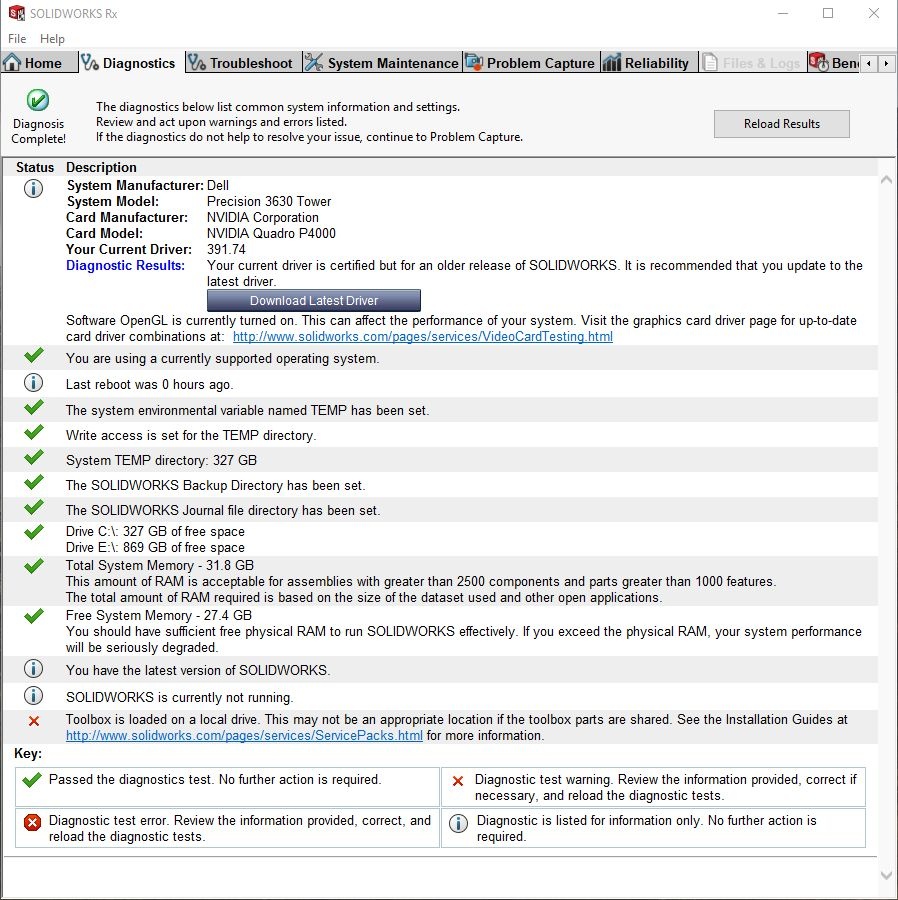Open the ServicePacks.html link
This screenshot has height=900, width=898.
point(244,735)
